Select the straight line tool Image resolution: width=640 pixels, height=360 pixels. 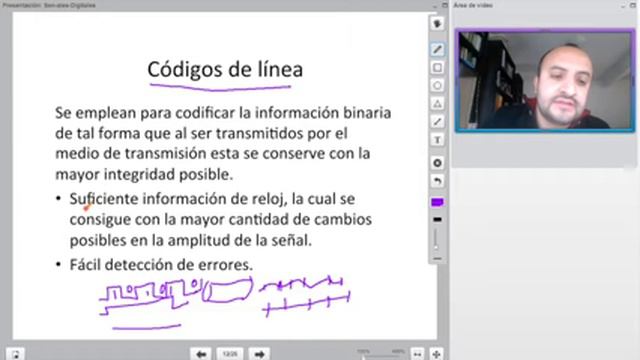click(437, 121)
